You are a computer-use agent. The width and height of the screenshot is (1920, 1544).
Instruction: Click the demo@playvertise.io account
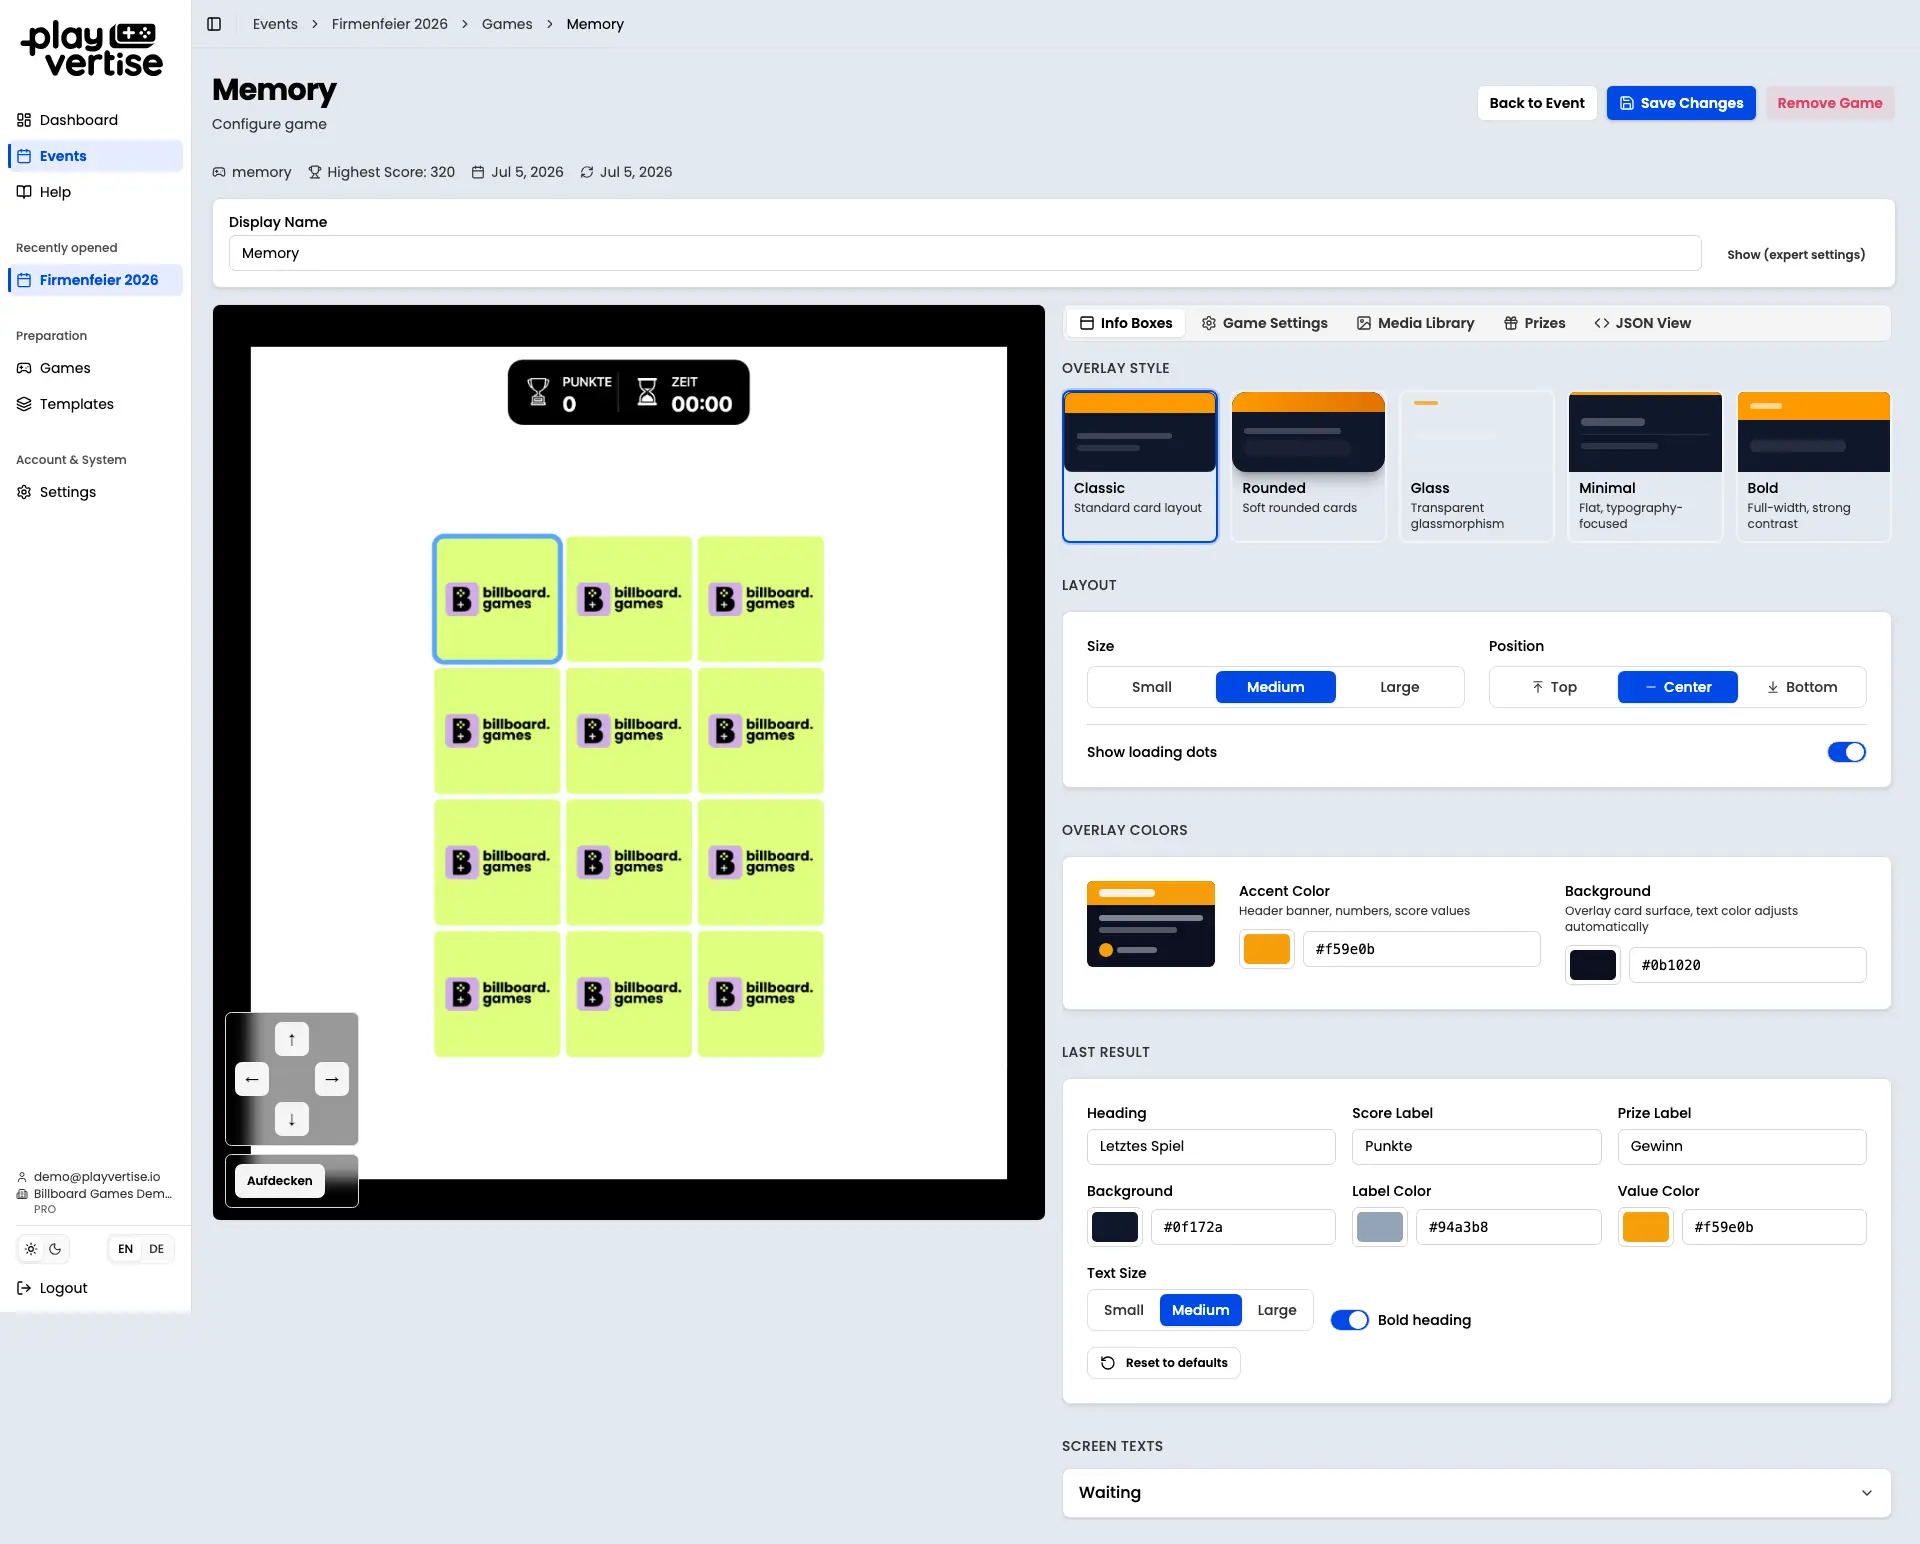coord(97,1177)
